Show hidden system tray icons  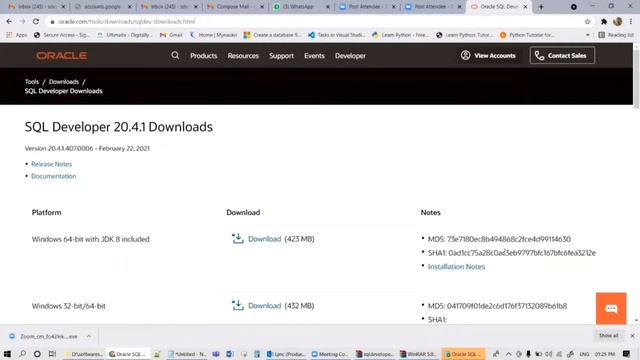[x=508, y=354]
